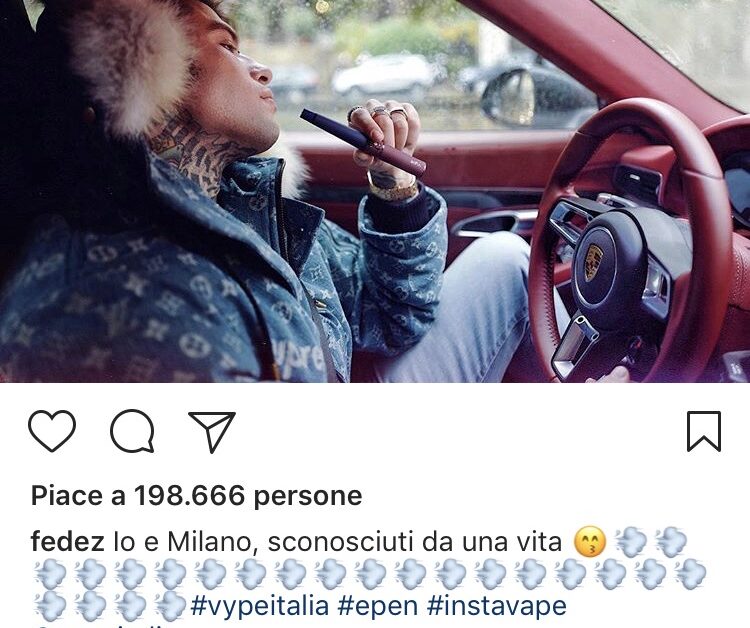750x628 pixels.
Task: Open the #epen hashtag
Action: (x=378, y=606)
